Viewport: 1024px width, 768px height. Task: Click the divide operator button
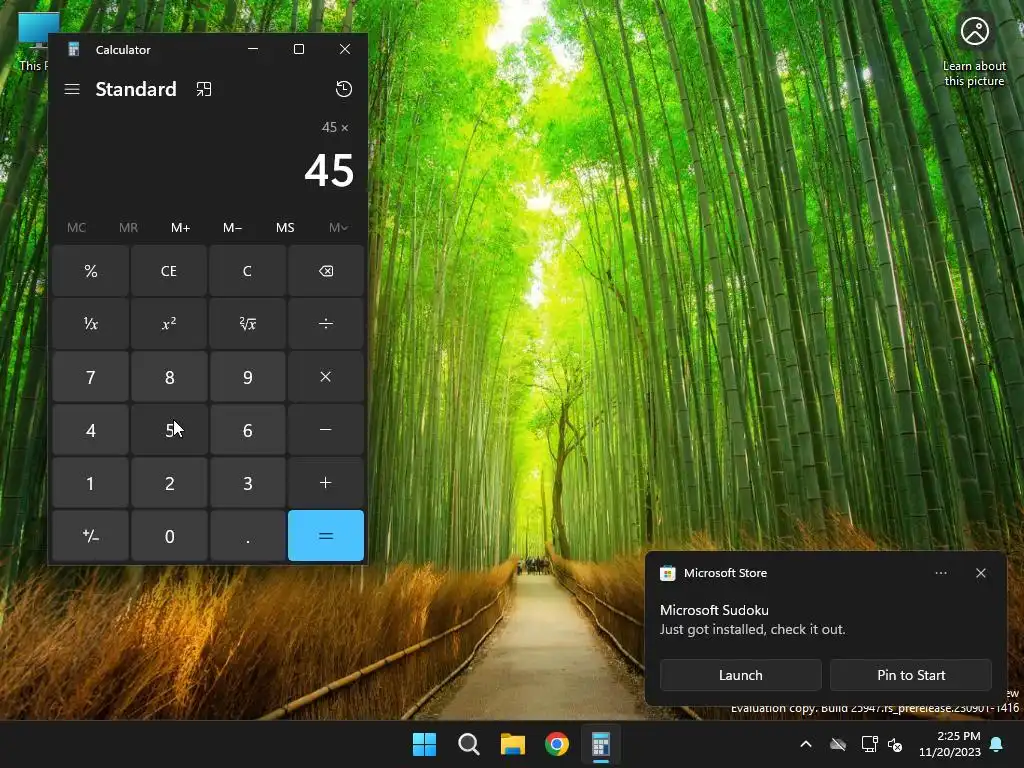(x=326, y=324)
